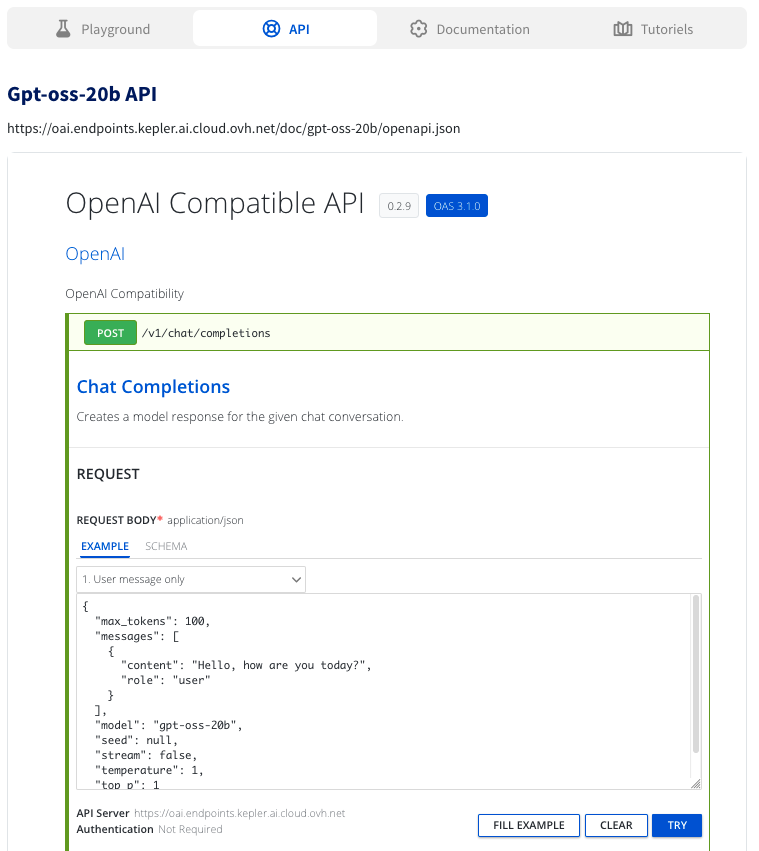This screenshot has width=759, height=851.
Task: Click the API meta-style icon in the navbar
Action: tap(271, 28)
